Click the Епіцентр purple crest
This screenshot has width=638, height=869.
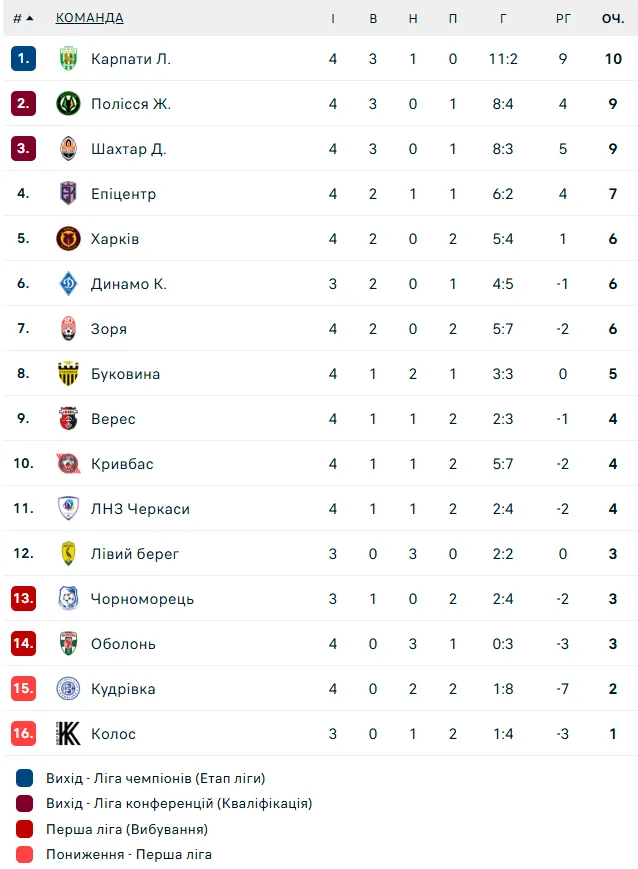pyautogui.click(x=68, y=193)
